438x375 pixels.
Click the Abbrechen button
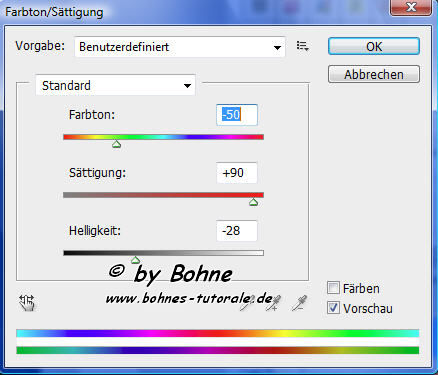[x=374, y=74]
